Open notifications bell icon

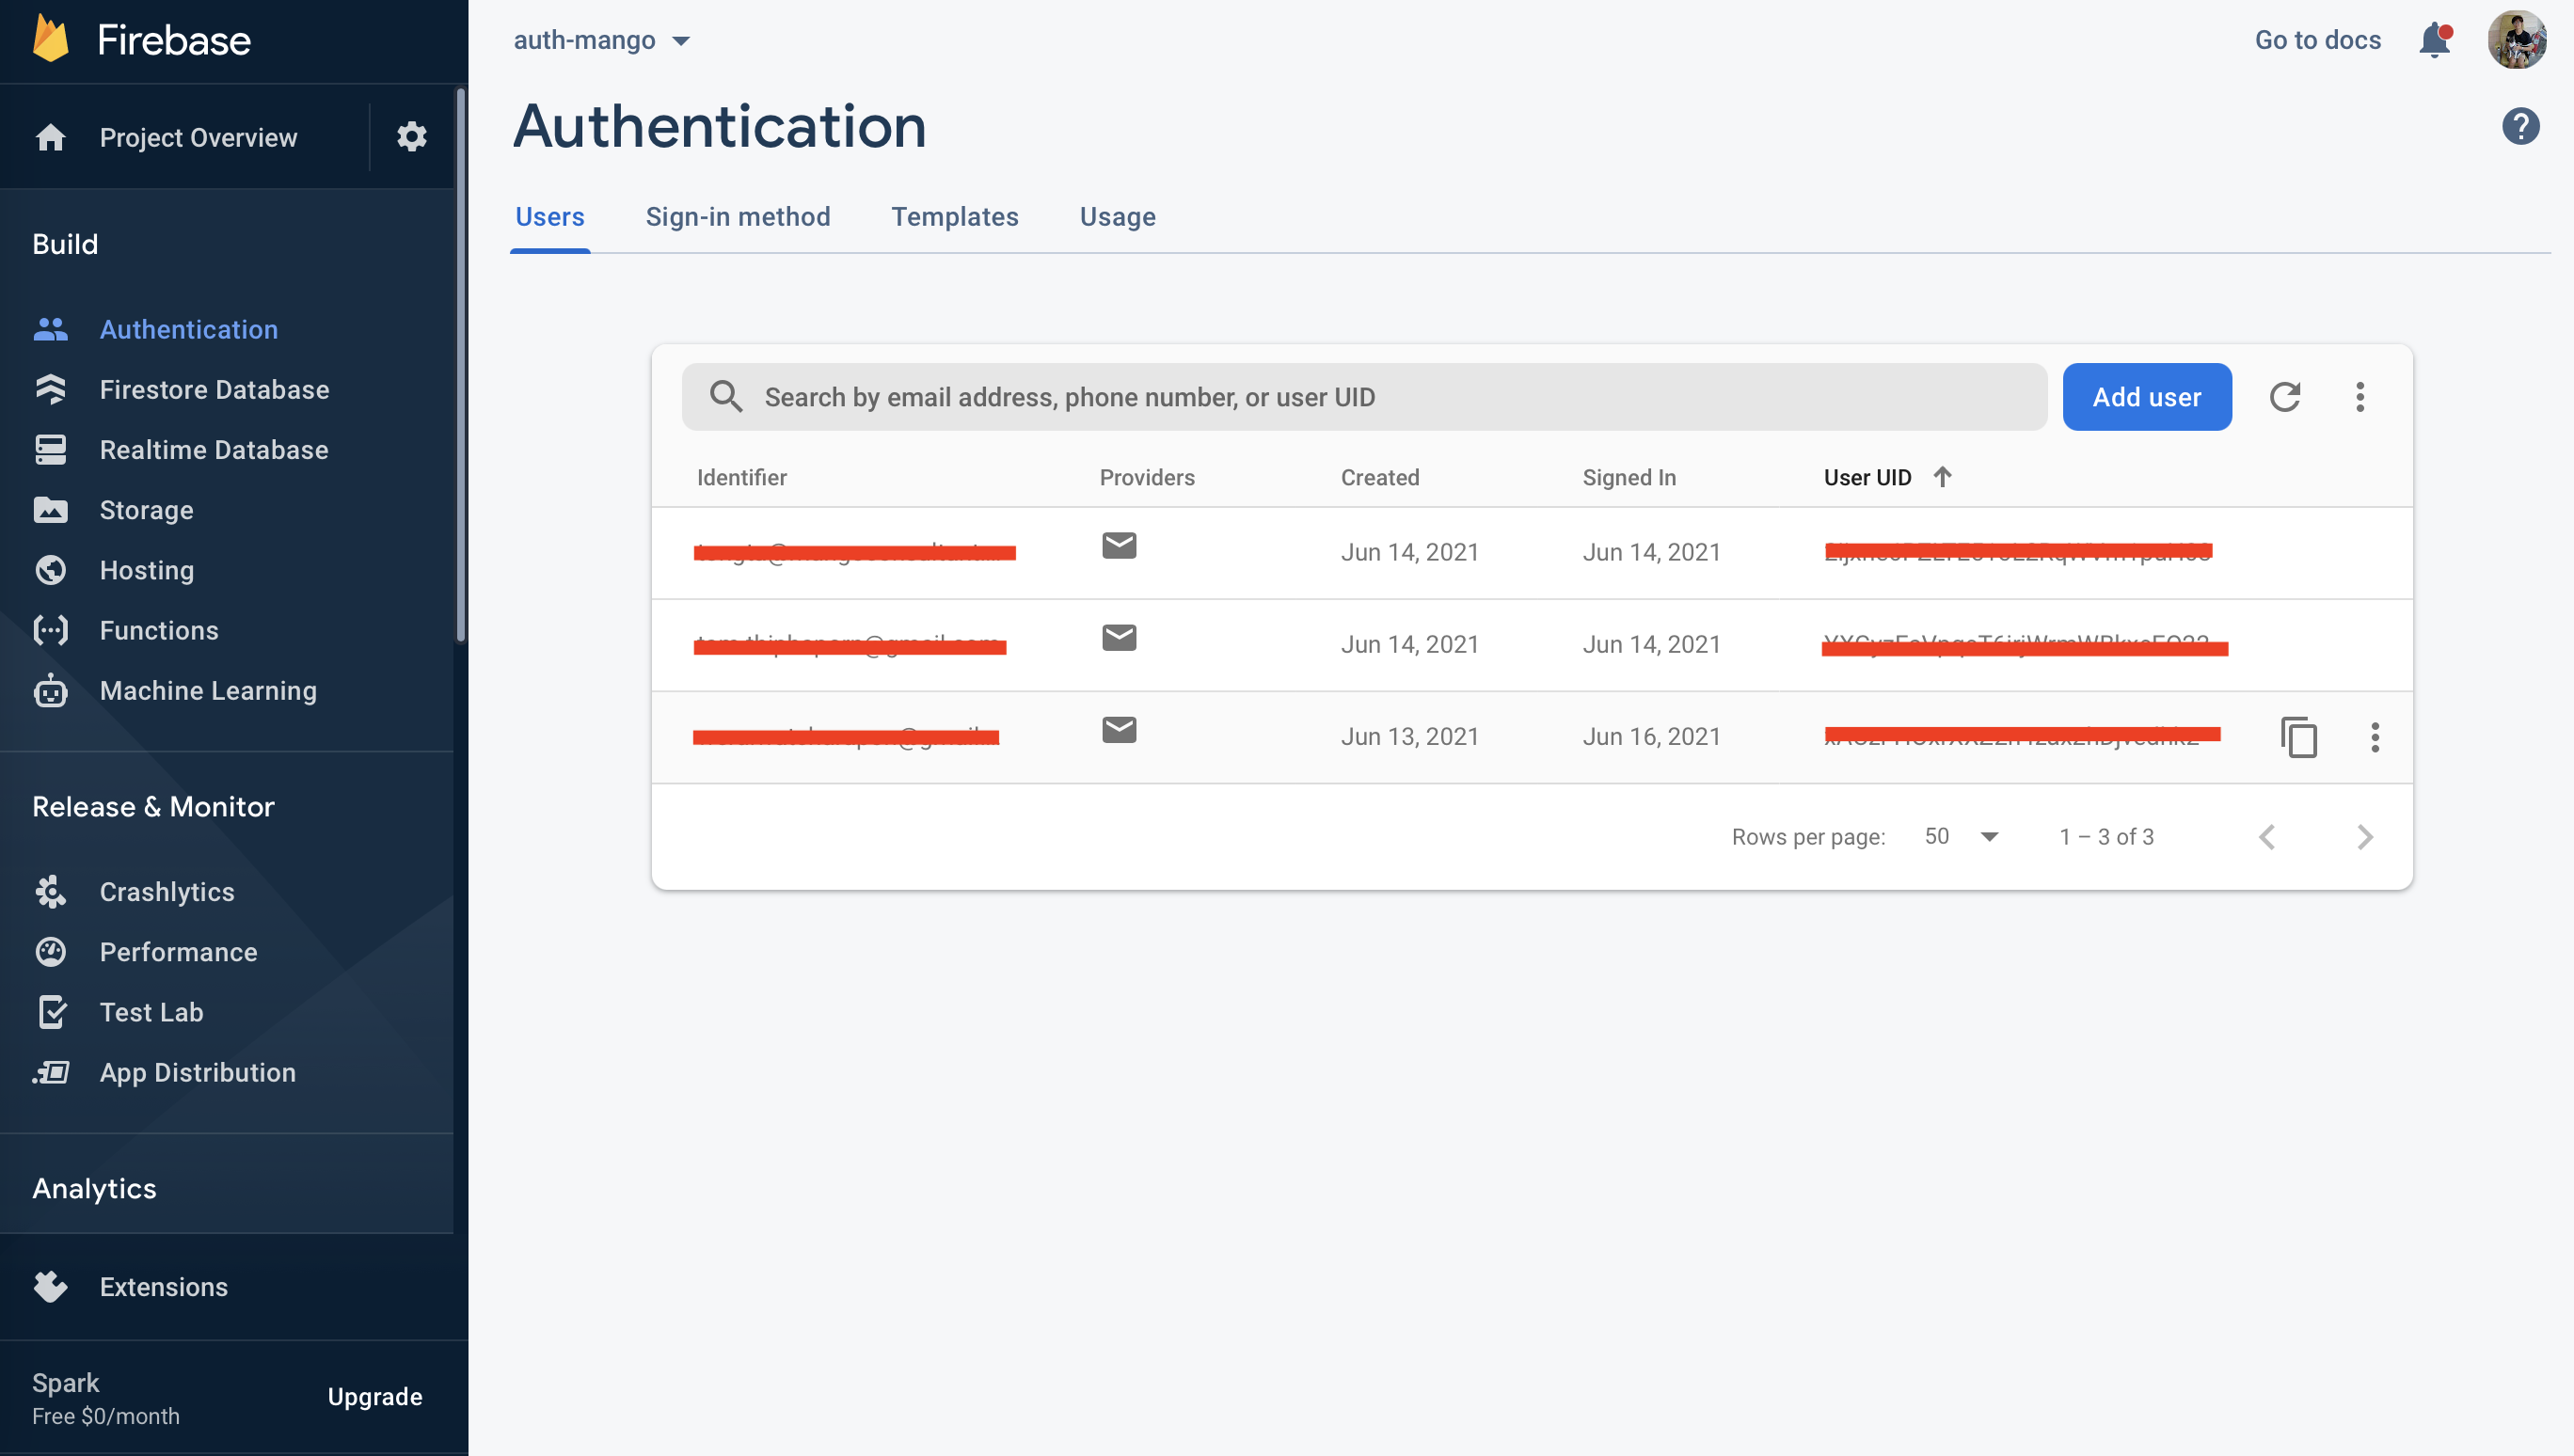(x=2435, y=40)
